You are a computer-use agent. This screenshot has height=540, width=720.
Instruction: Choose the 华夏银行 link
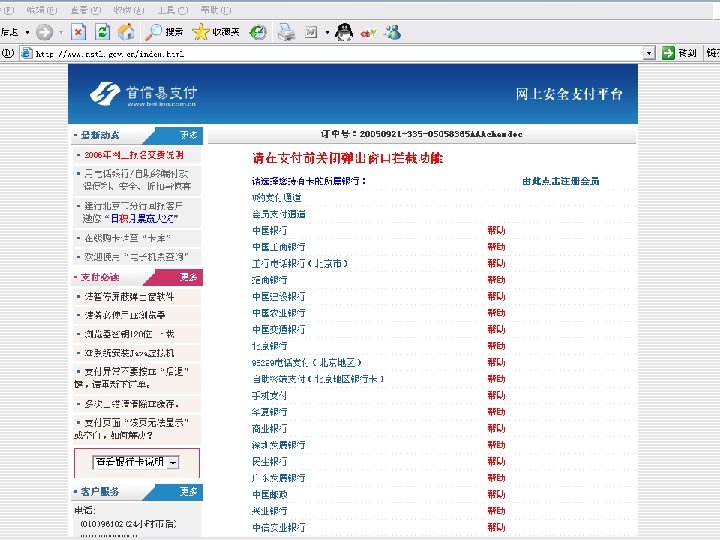point(270,412)
